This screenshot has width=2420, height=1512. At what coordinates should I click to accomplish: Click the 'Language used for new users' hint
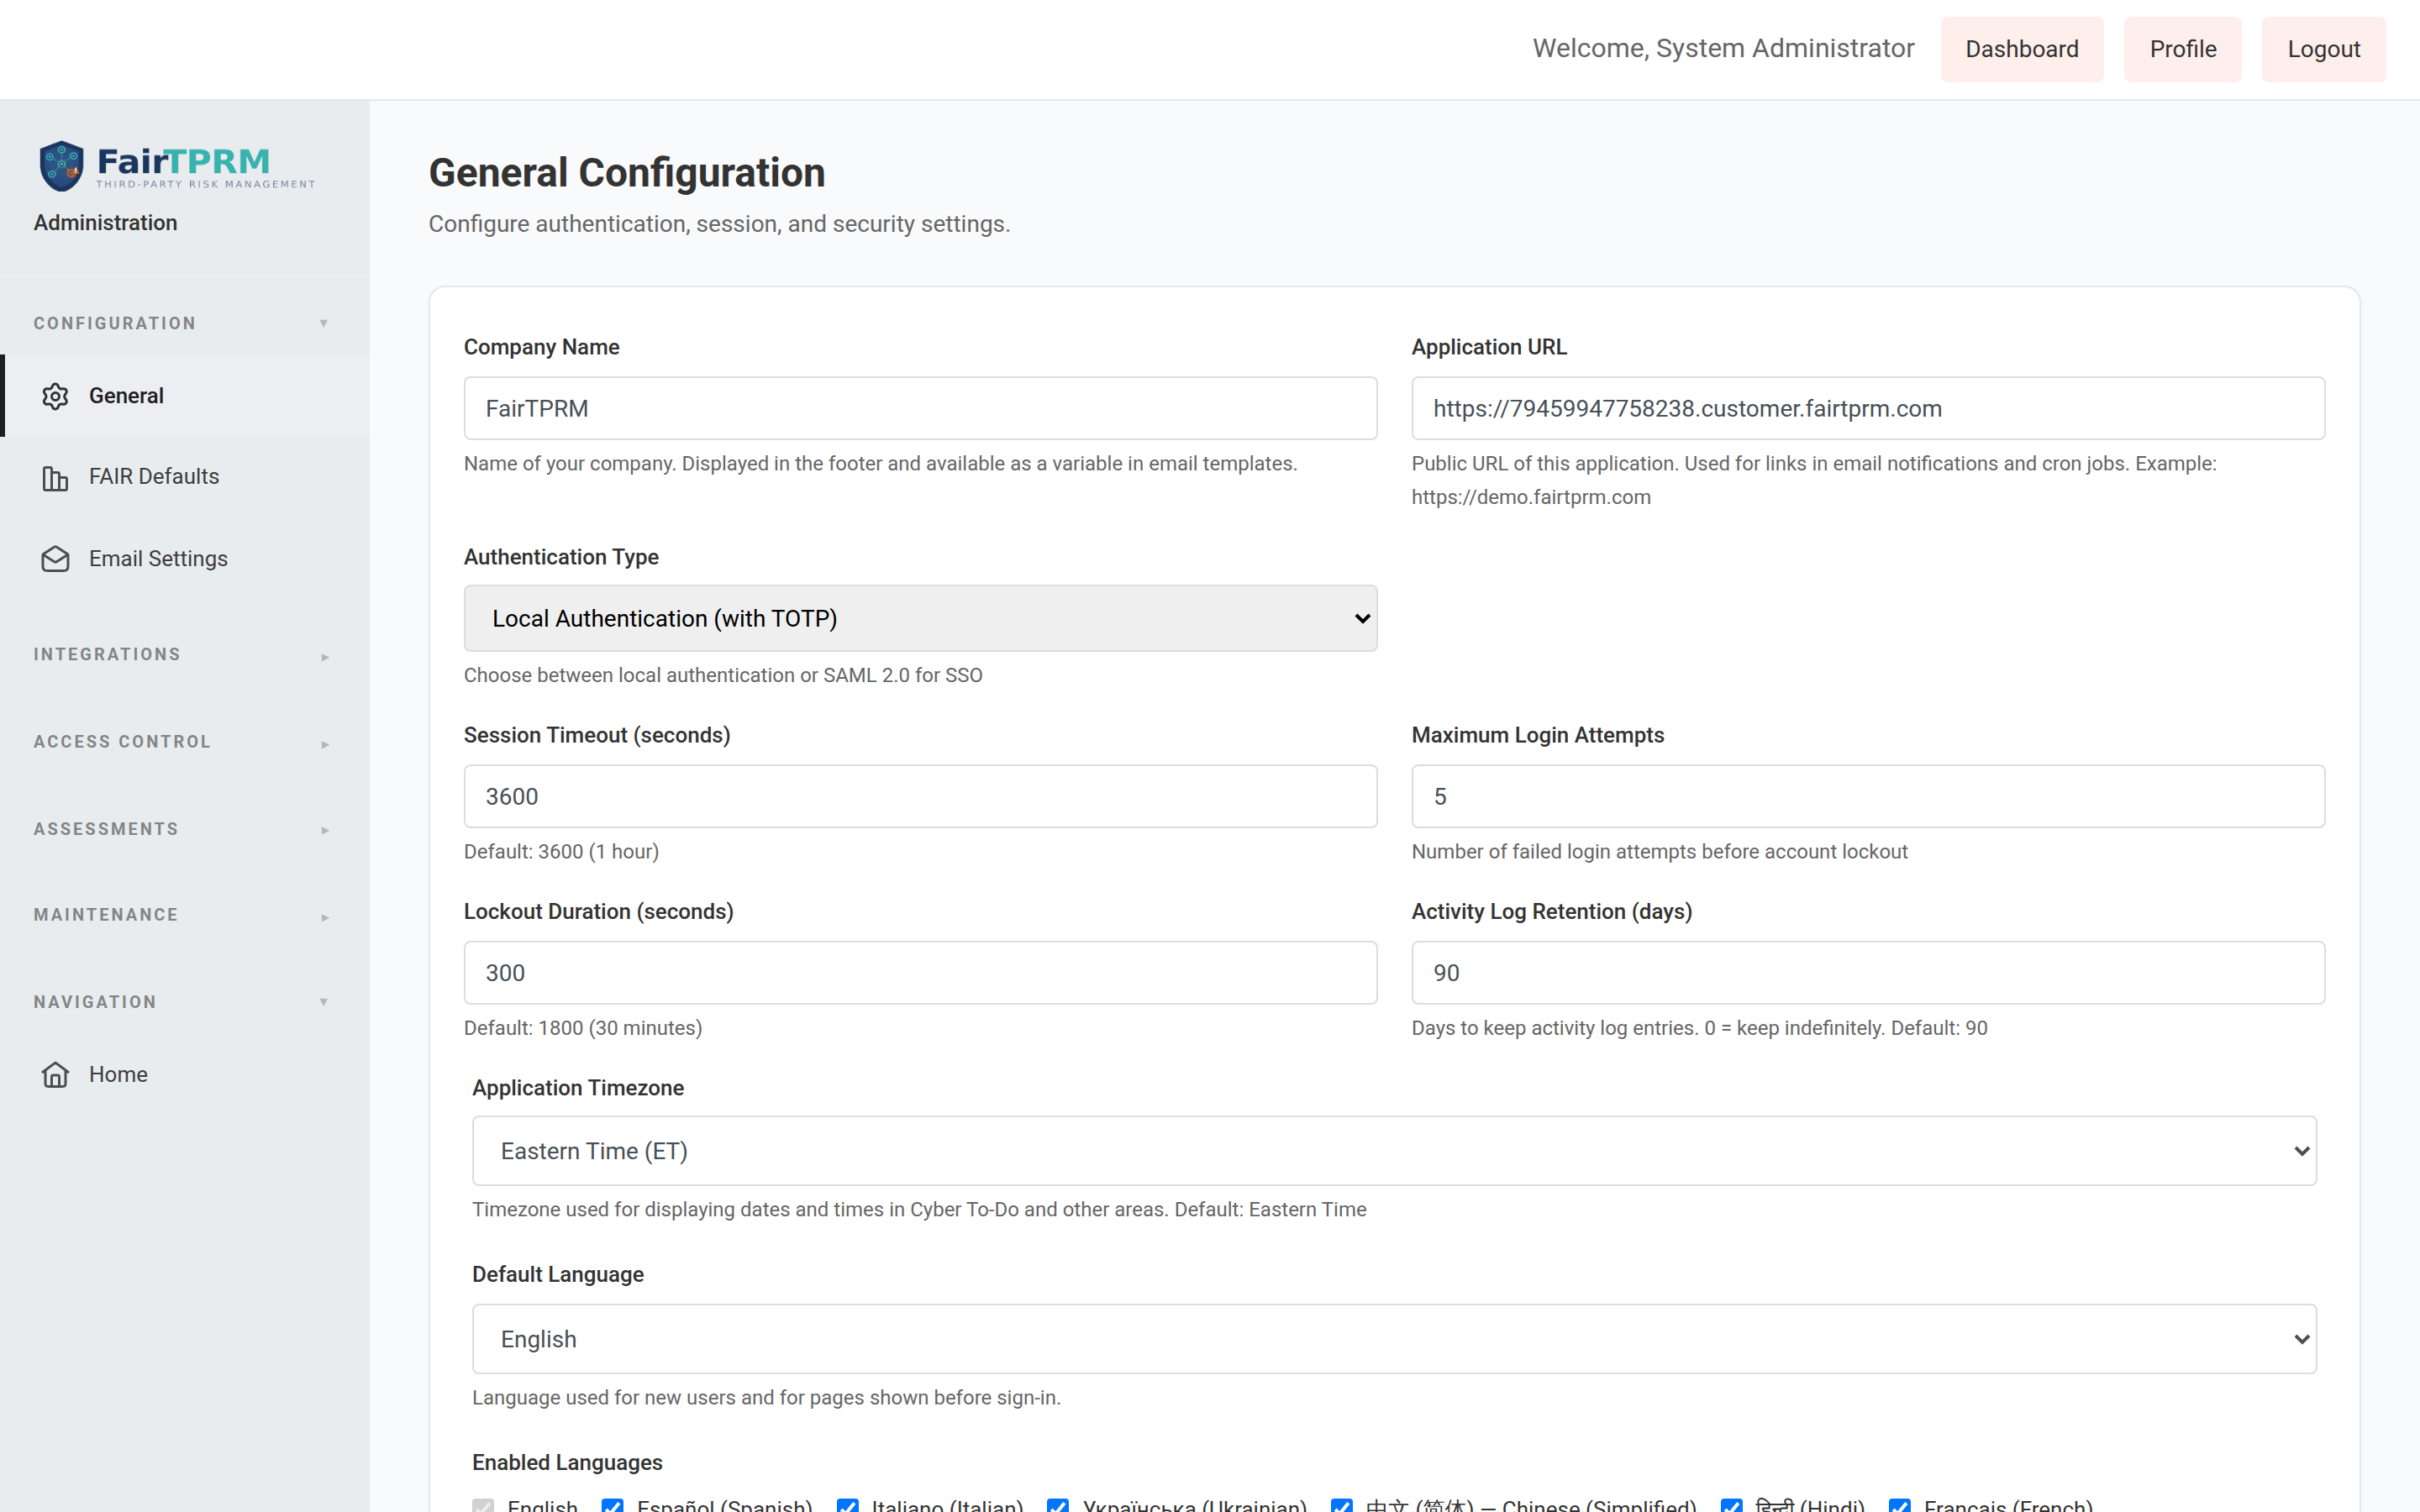coord(766,1398)
